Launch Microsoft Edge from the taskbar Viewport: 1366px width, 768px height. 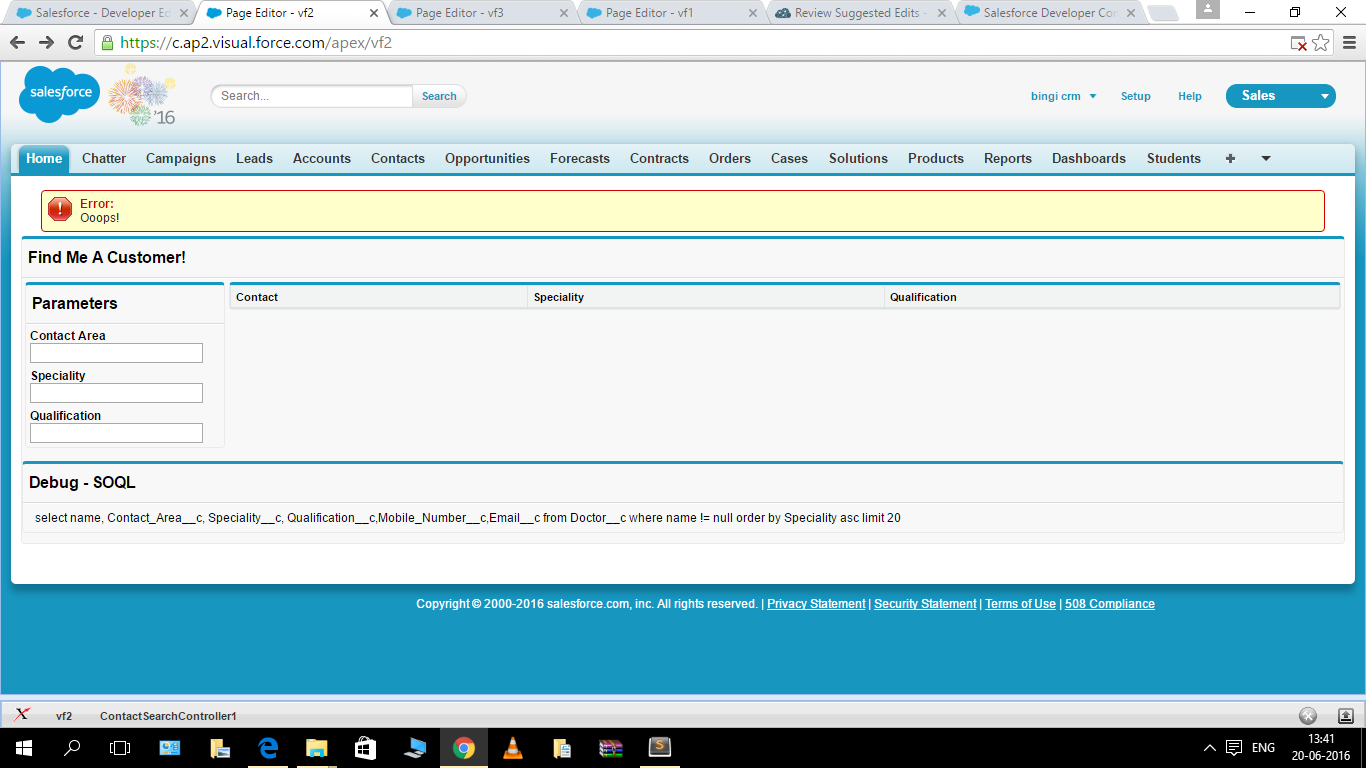click(x=268, y=748)
